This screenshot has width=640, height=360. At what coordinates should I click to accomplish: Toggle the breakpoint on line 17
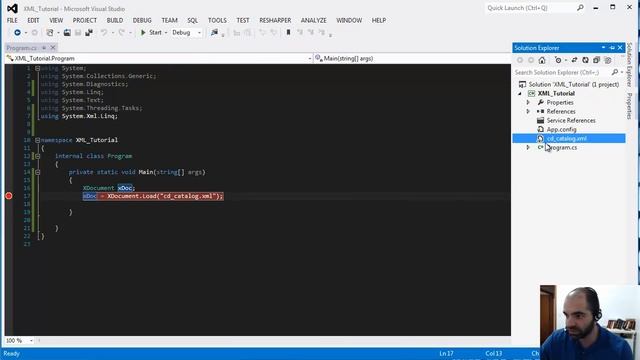pos(9,196)
